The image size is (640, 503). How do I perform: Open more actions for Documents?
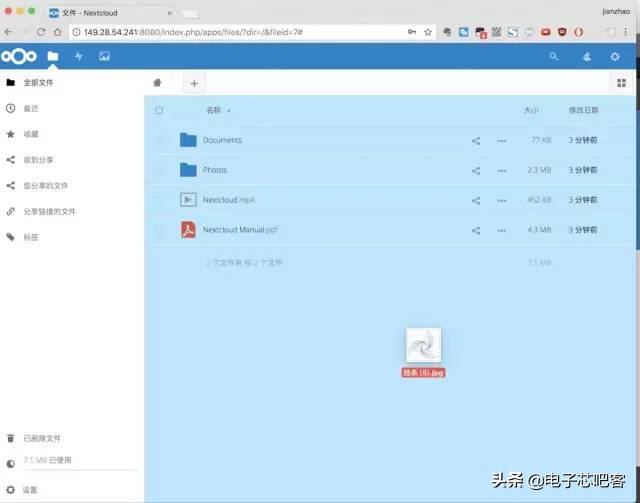502,141
